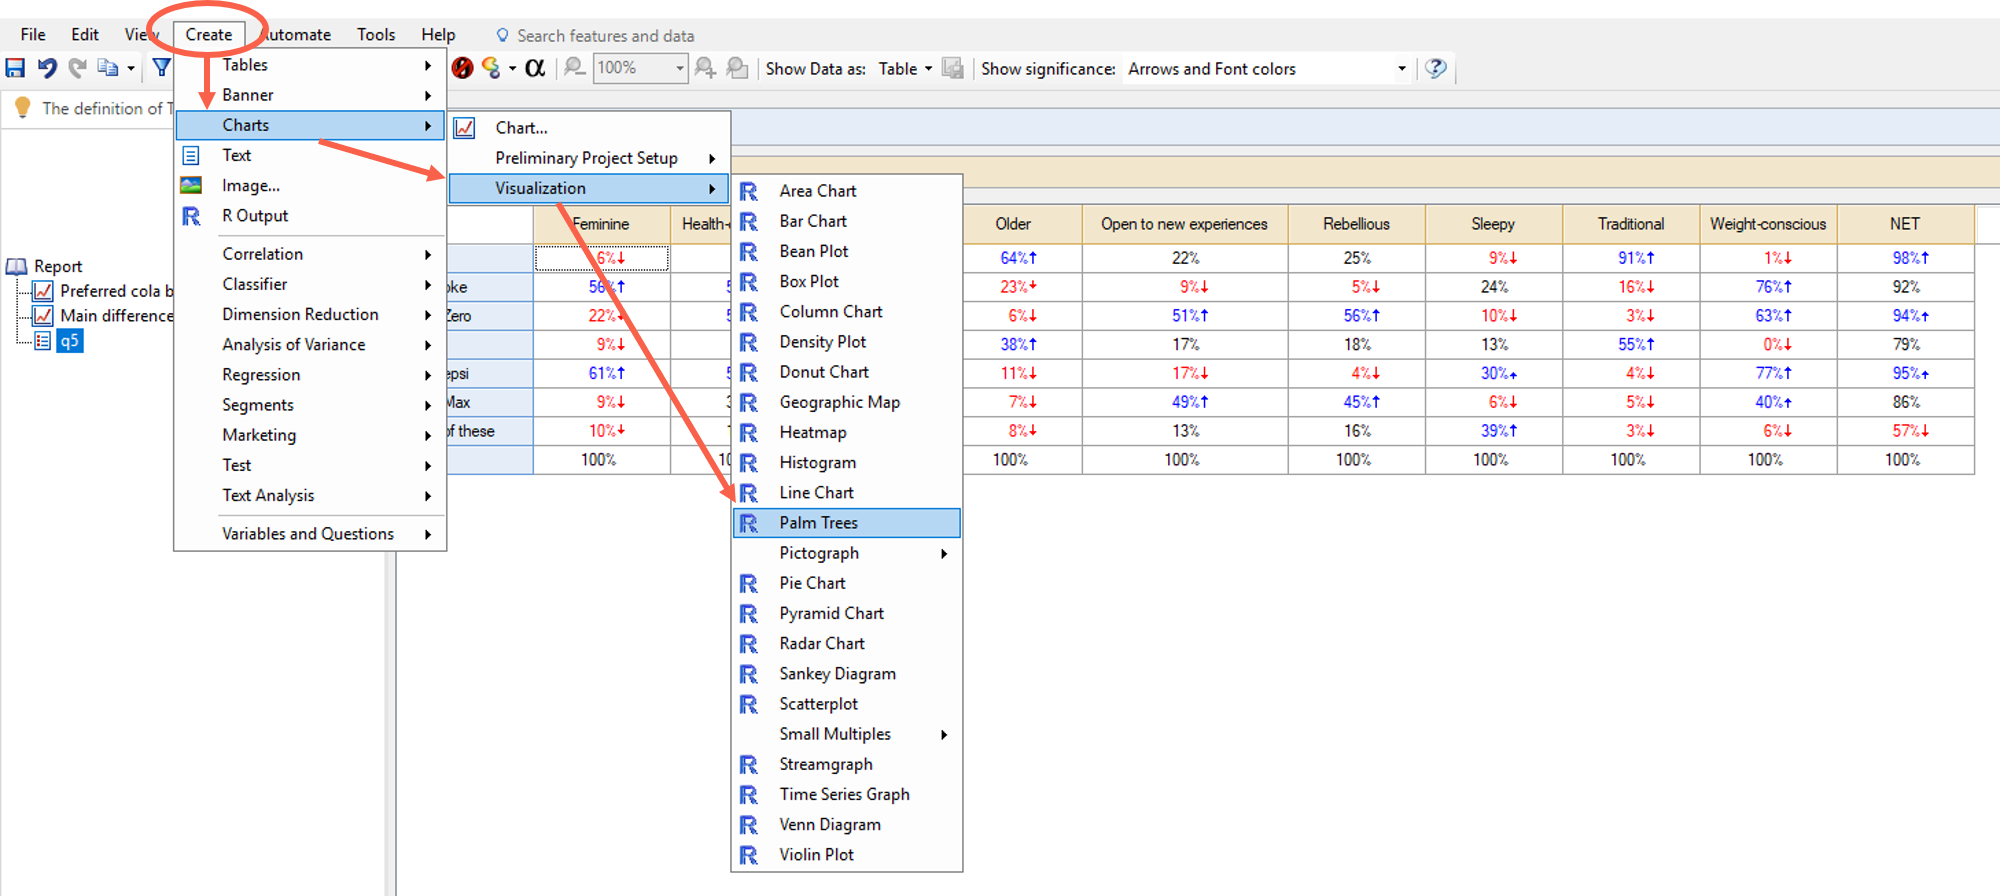
Task: Click the greyed export icon after Table
Action: (953, 68)
